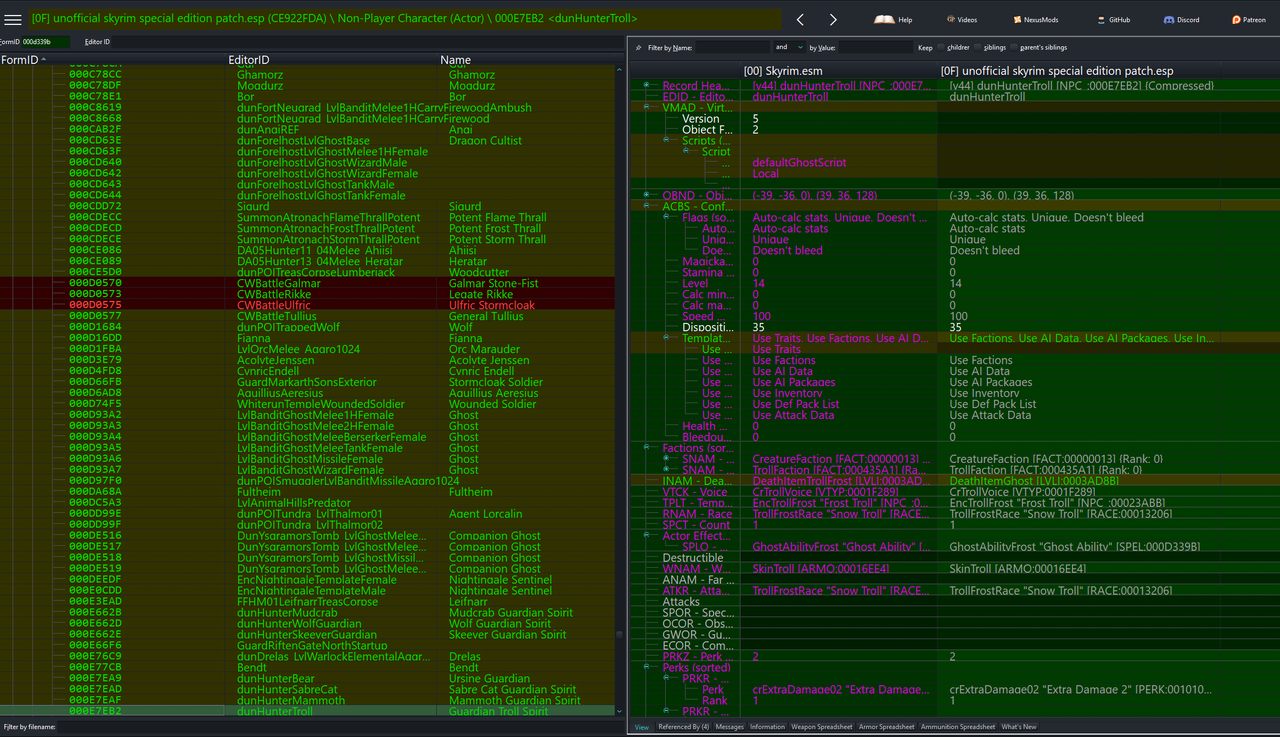Switch to Armor Spreadsheet tab
Viewport: 1280px width, 737px height.
[x=886, y=727]
